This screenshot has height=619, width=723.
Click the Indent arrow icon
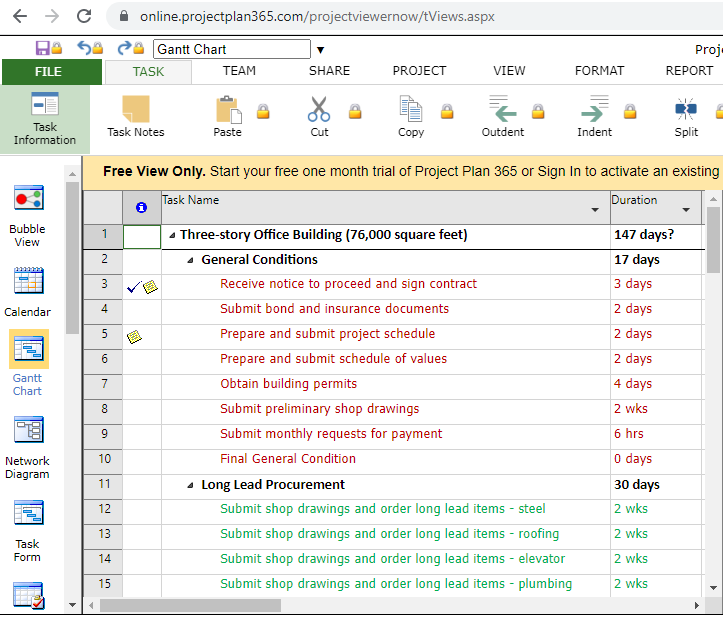point(594,117)
